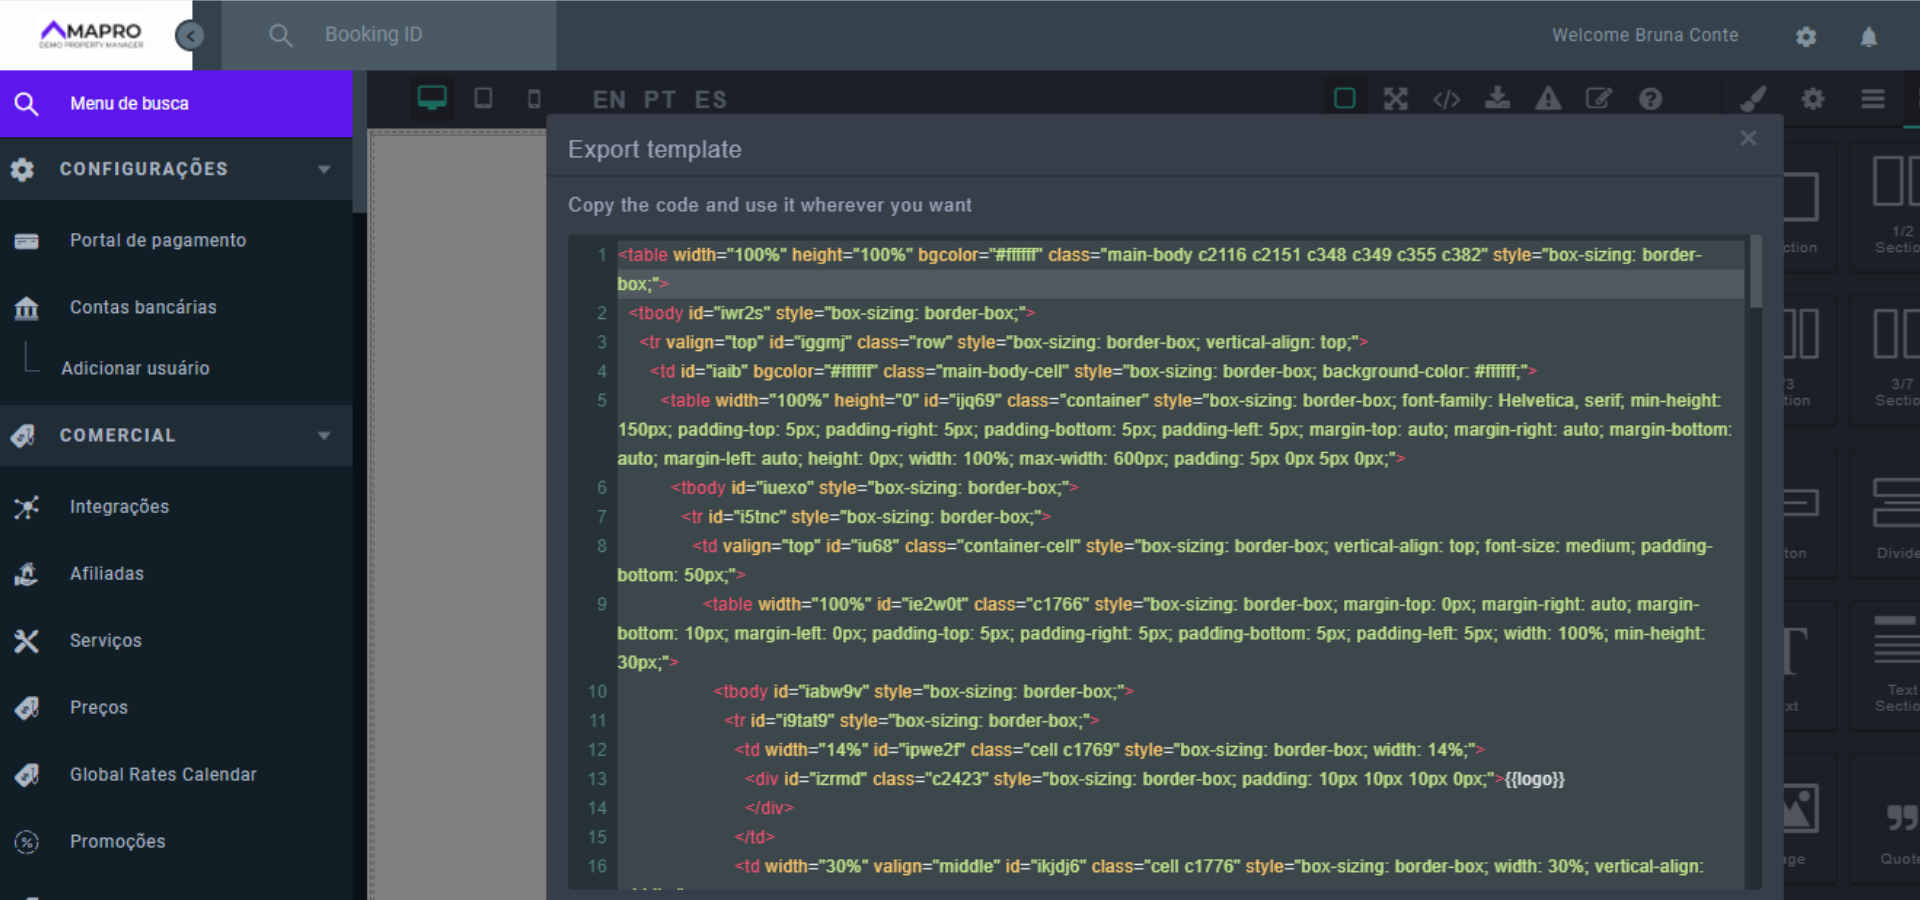Select the PT language tab
Image resolution: width=1920 pixels, height=900 pixels.
tap(659, 100)
